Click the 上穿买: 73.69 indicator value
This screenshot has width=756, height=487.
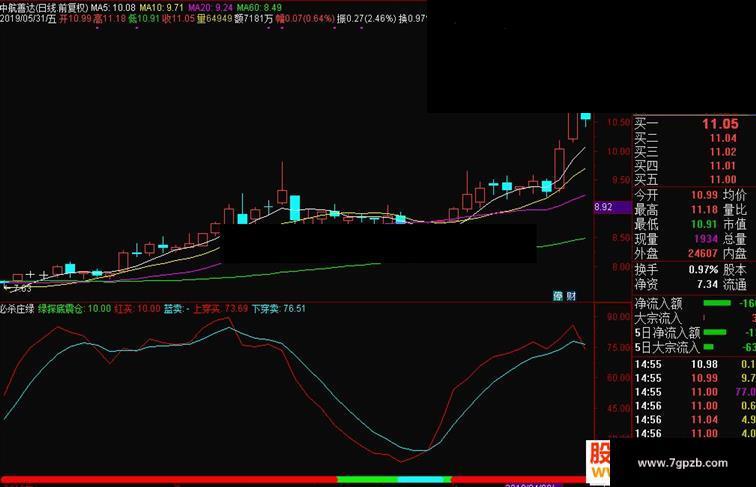pyautogui.click(x=220, y=309)
